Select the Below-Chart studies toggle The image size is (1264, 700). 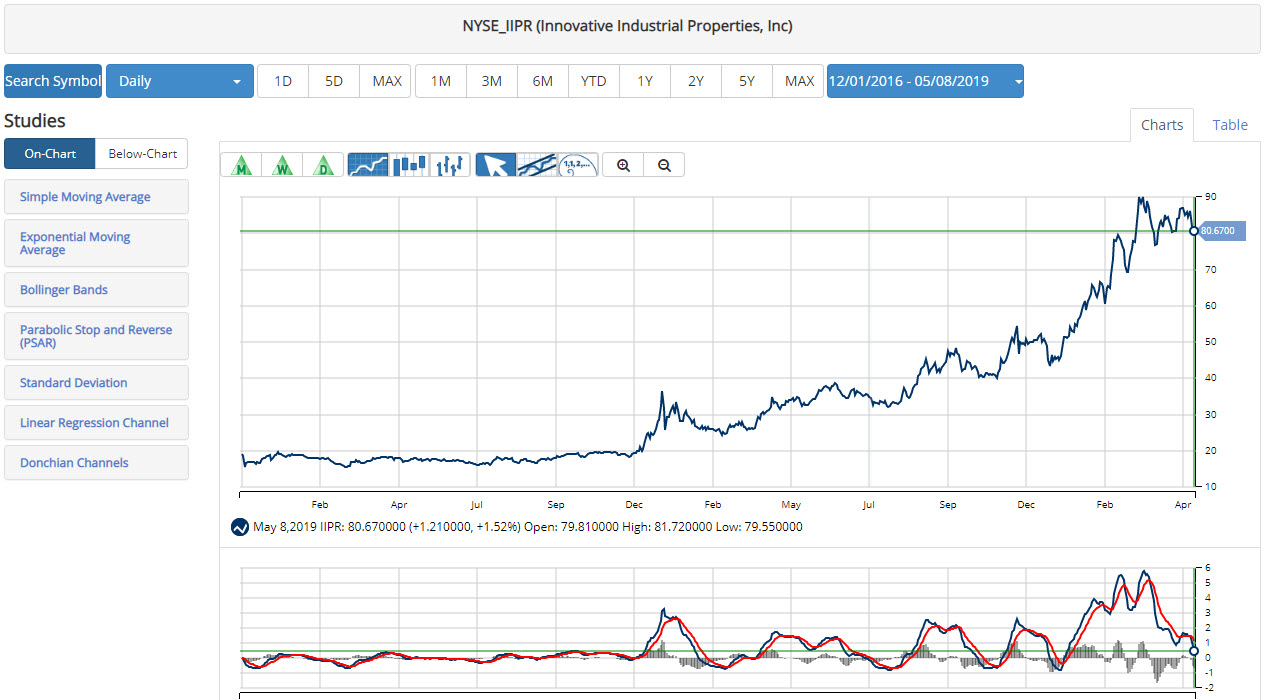coord(142,154)
